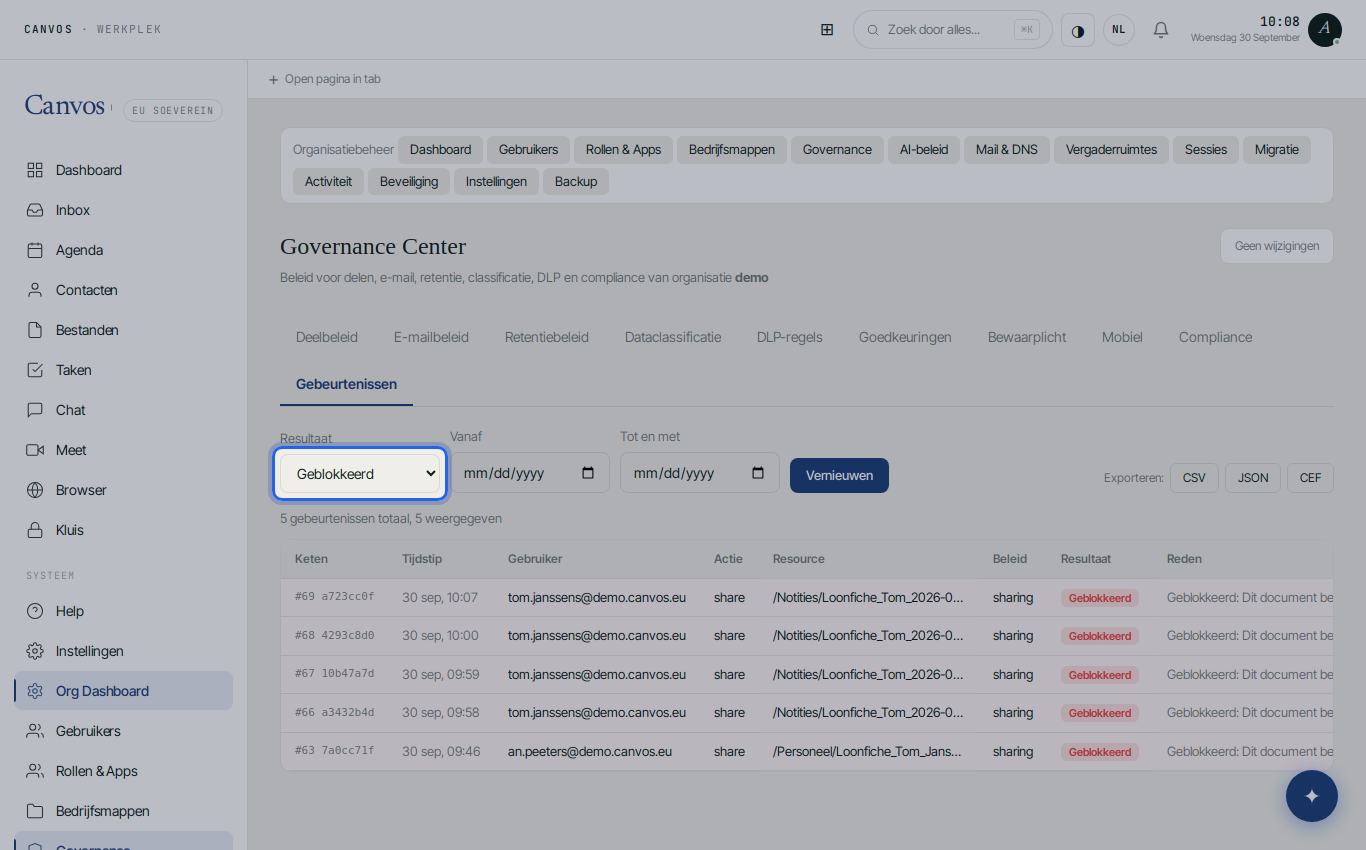Click the Geen wijzigingen button
This screenshot has height=850, width=1366.
[x=1277, y=246]
